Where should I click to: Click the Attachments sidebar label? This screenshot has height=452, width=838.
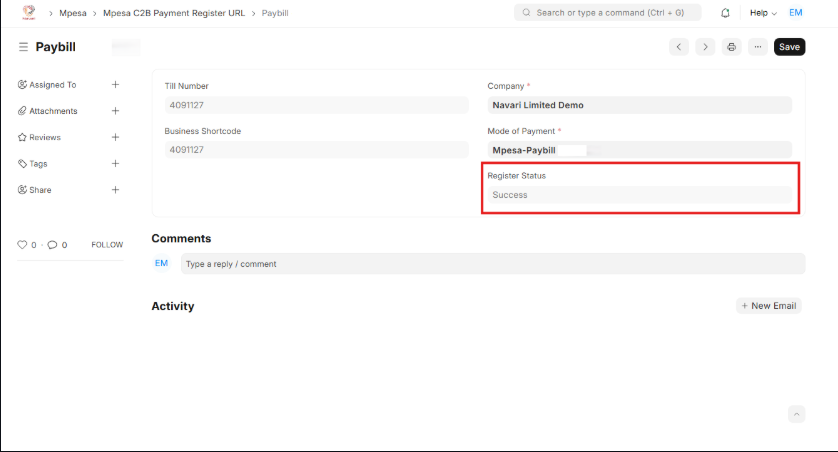[x=53, y=111]
